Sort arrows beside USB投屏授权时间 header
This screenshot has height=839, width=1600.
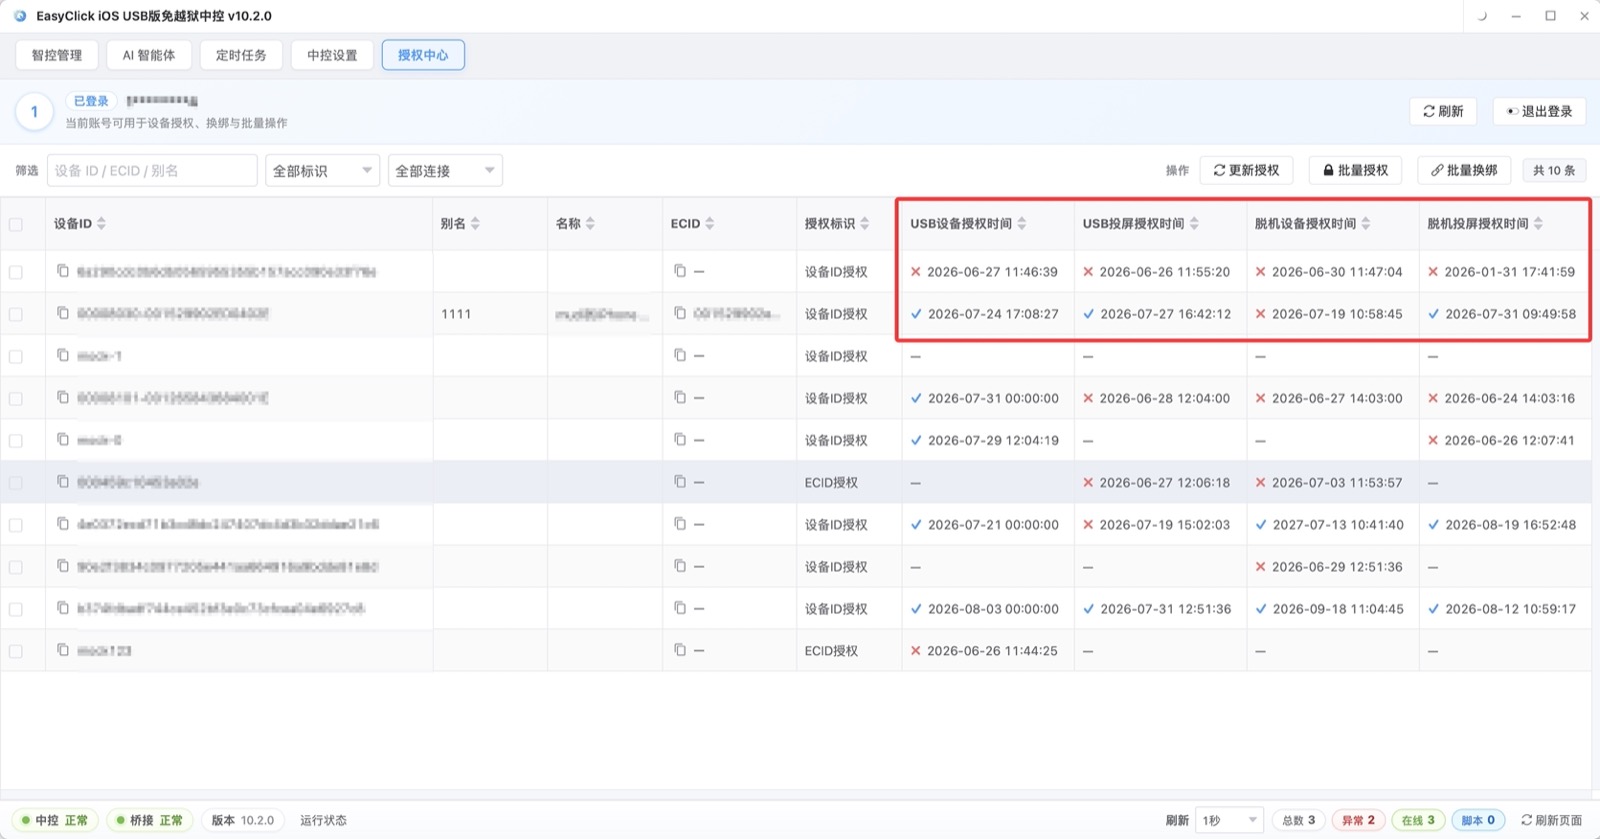pos(1194,223)
